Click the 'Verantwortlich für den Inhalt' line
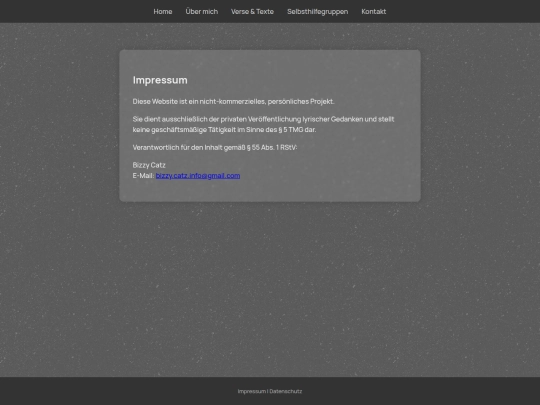Viewport: 540px width, 405px height. click(215, 147)
